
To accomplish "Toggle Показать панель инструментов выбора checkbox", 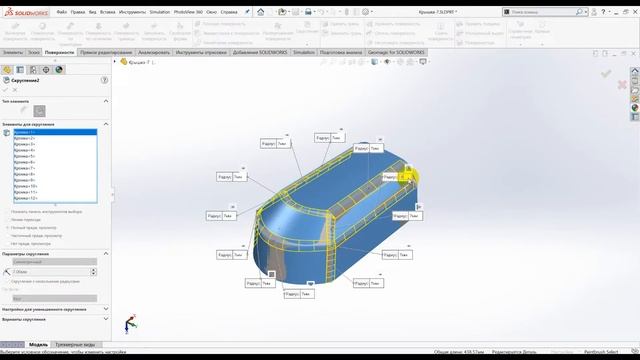I will 7,212.
